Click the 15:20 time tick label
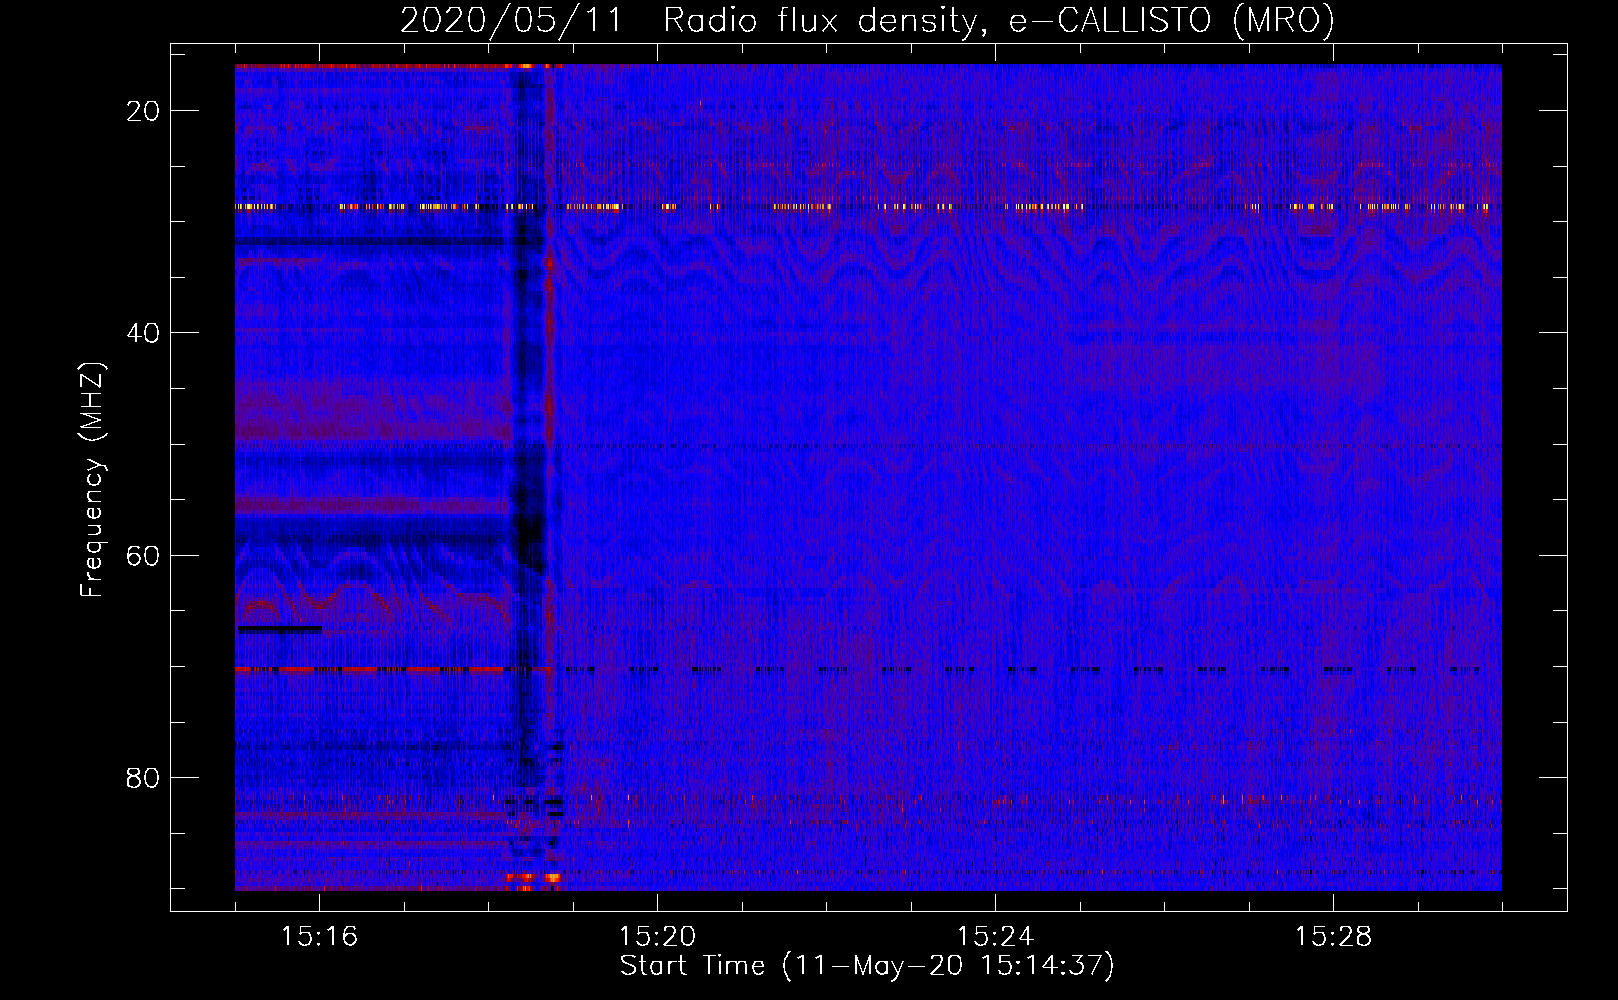Viewport: 1618px width, 1000px height. tap(657, 937)
